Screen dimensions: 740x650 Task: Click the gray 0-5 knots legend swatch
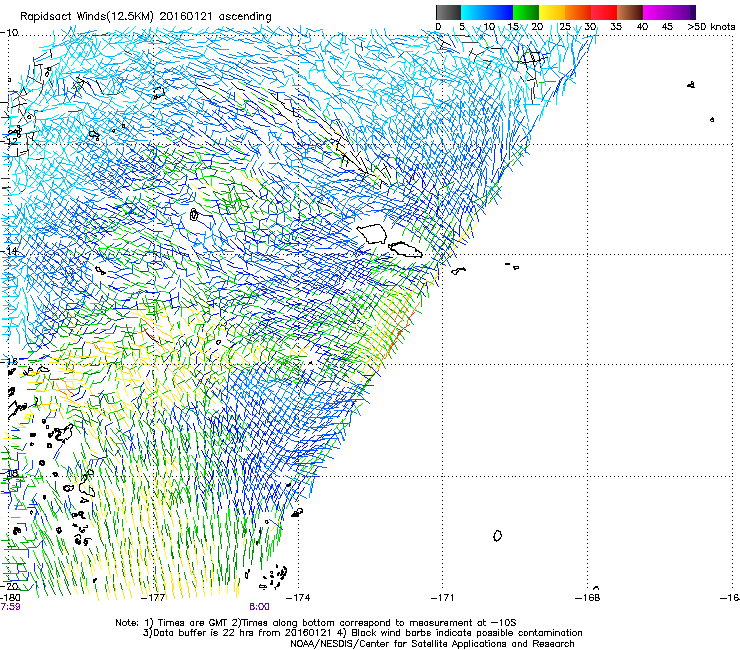point(448,12)
